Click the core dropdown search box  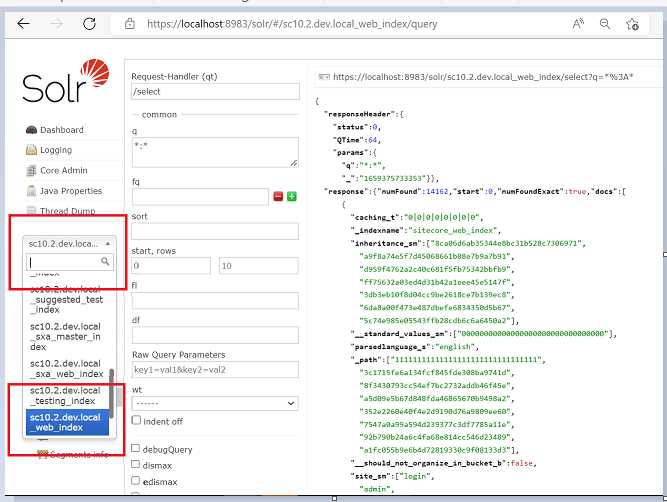click(70, 262)
